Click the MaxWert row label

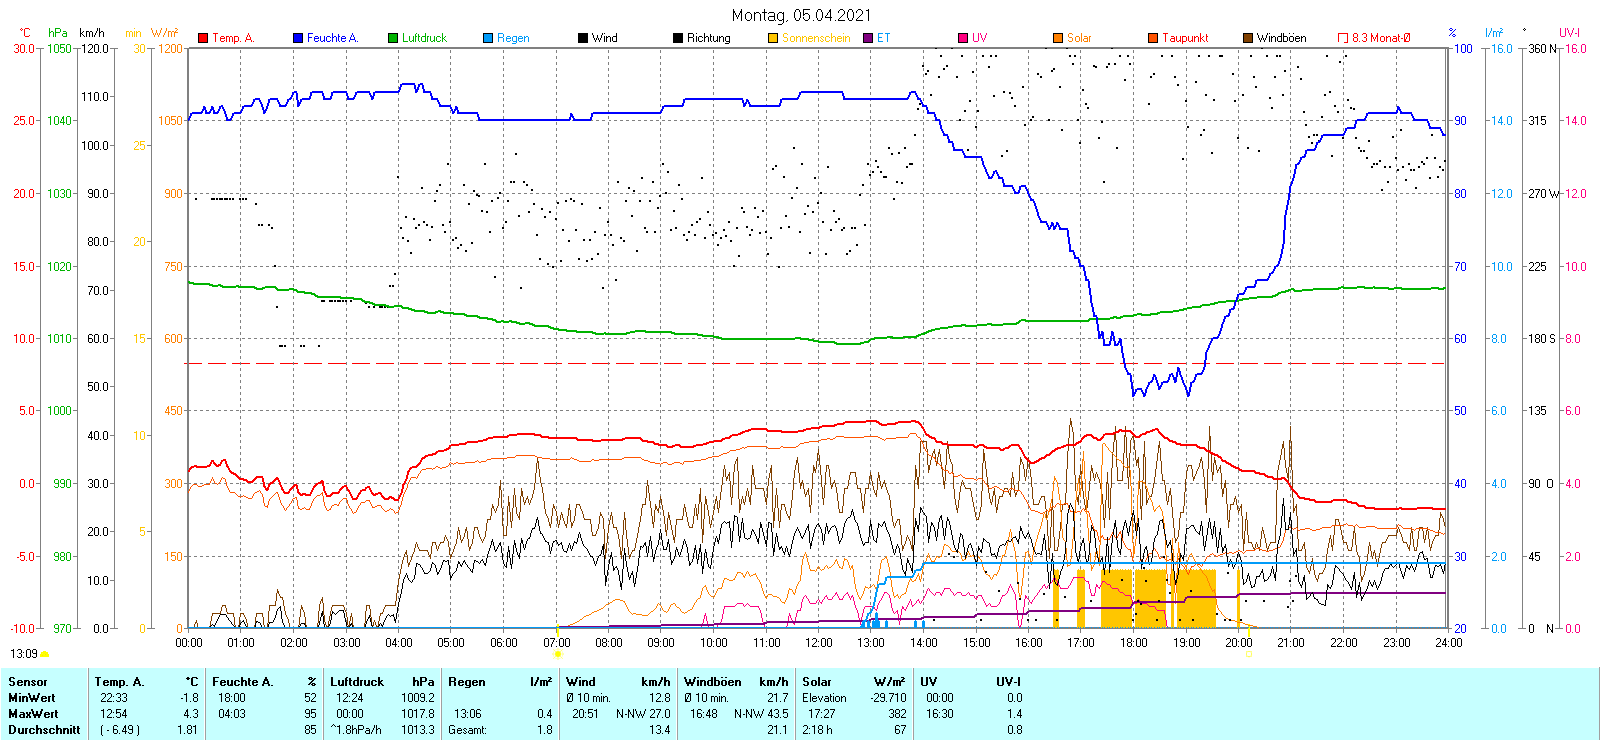[33, 714]
